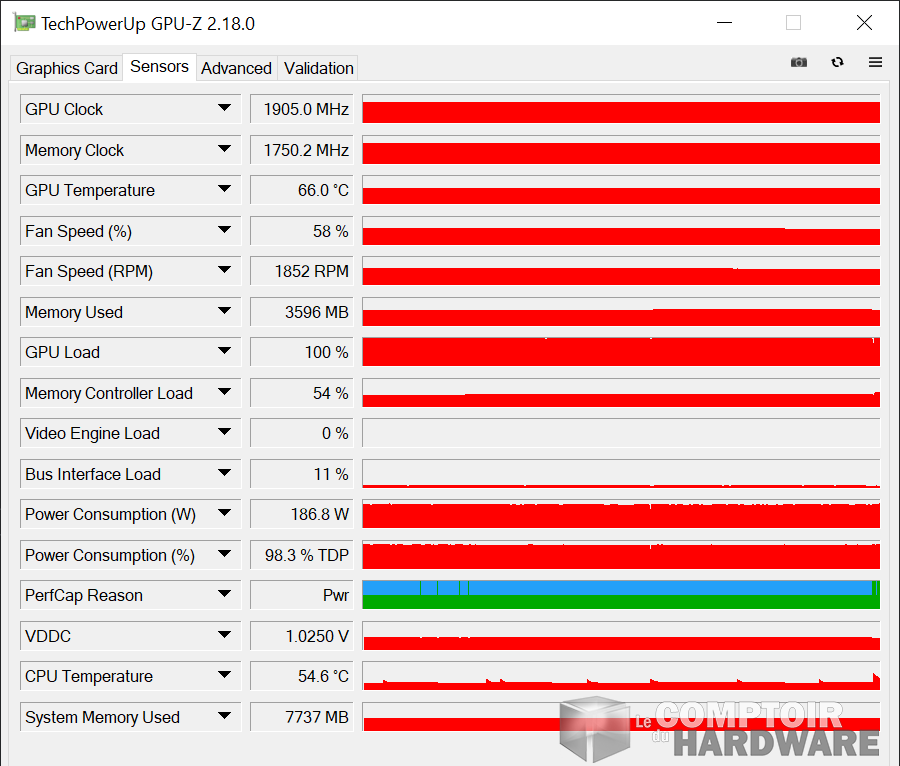Click the PerfCap Reason blue-green graph

[620, 595]
